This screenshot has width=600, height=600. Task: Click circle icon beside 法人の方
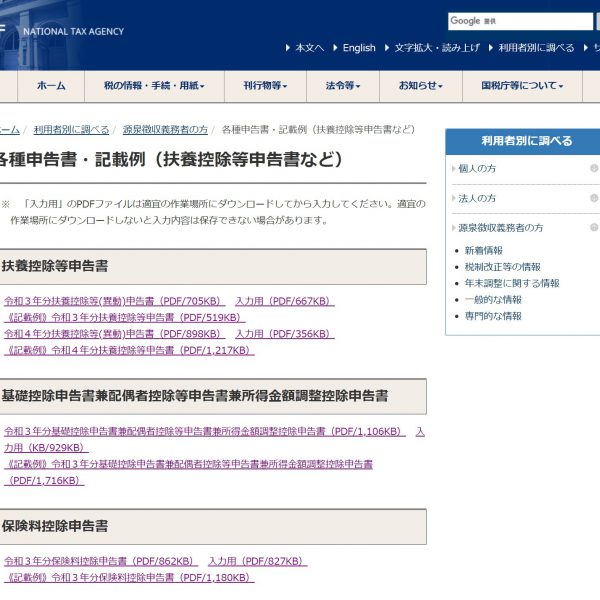594,198
